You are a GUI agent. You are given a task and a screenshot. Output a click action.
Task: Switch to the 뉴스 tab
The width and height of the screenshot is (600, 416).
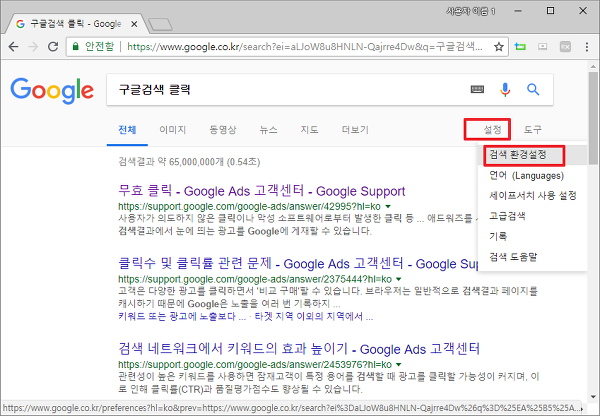tap(268, 130)
